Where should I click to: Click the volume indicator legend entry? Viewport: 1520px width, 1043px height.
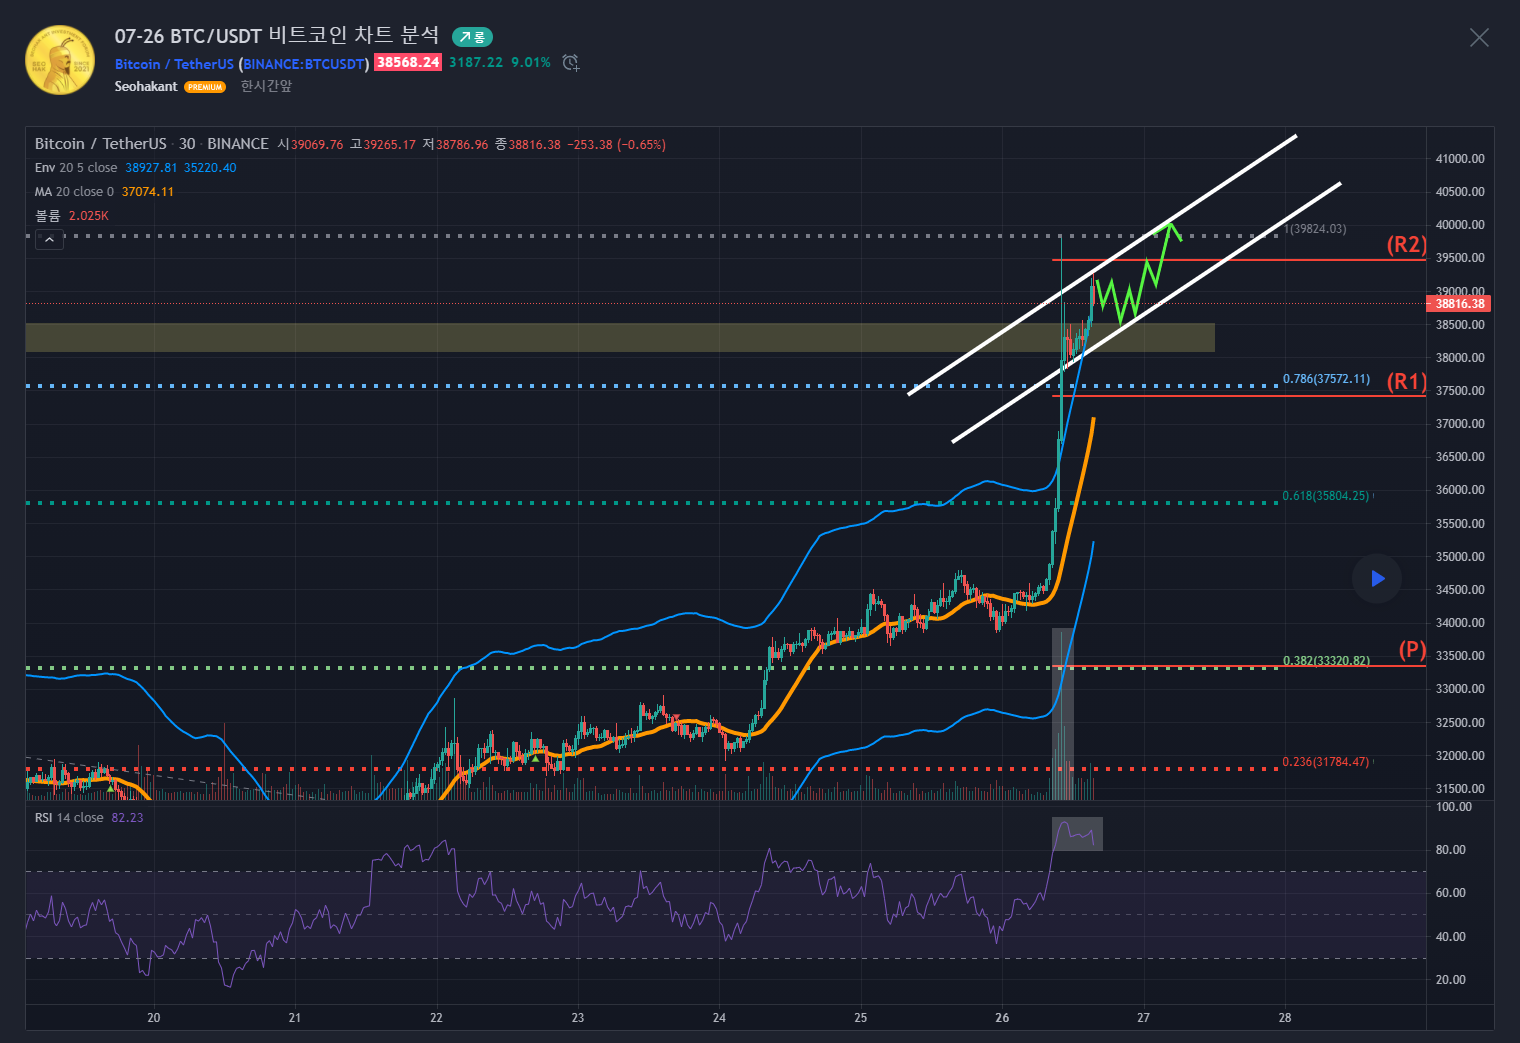[x=48, y=216]
